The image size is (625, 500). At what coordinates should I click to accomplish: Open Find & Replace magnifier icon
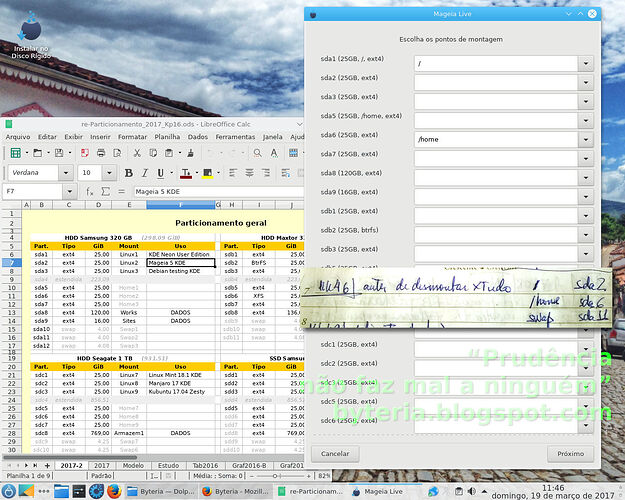point(257,153)
